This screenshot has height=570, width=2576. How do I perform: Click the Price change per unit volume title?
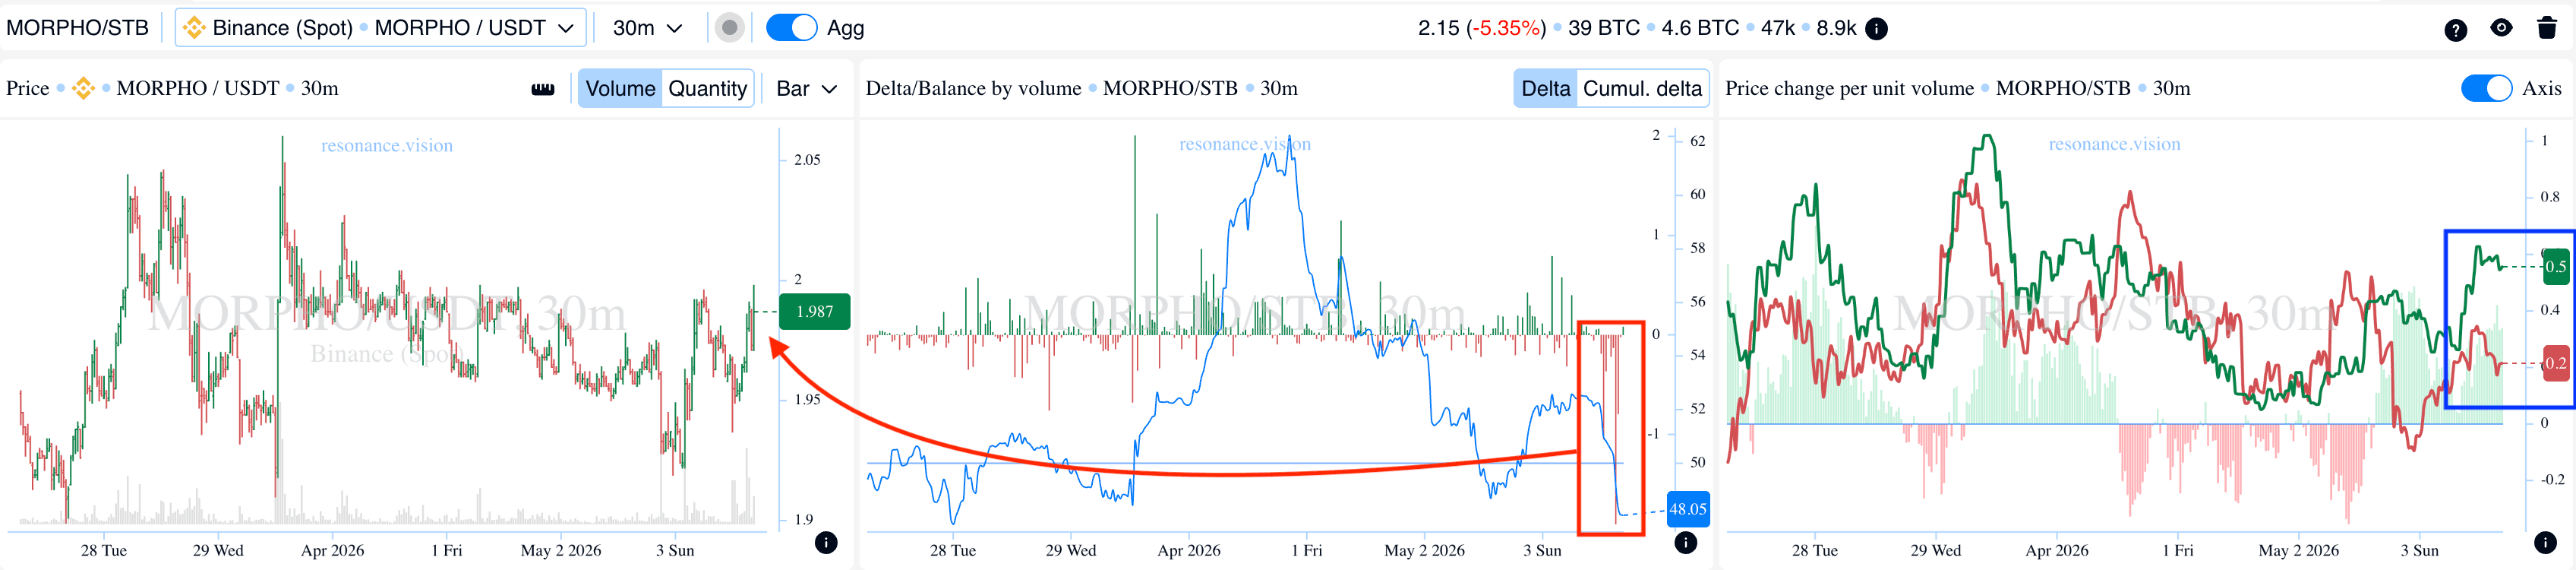point(1850,88)
